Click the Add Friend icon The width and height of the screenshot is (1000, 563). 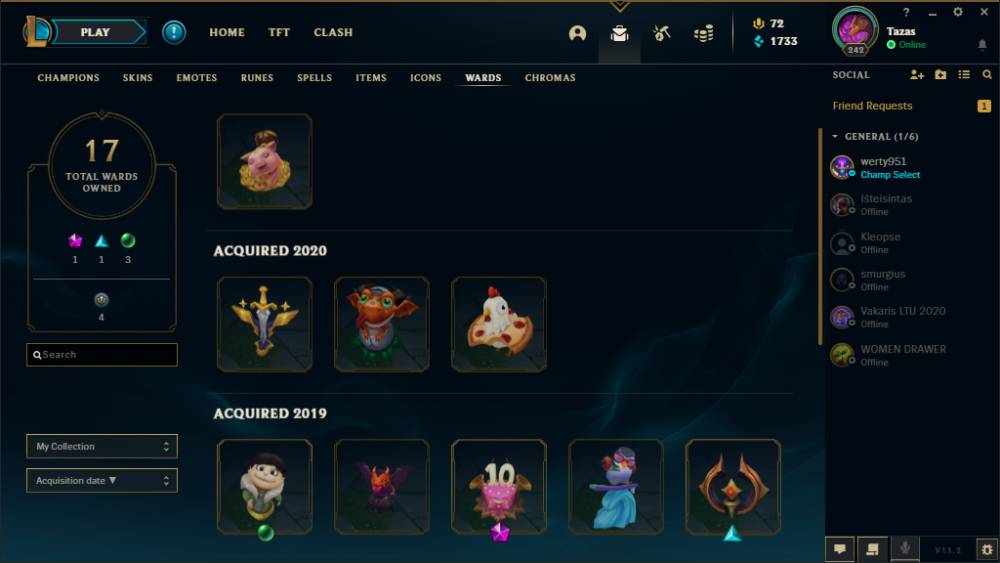(916, 75)
